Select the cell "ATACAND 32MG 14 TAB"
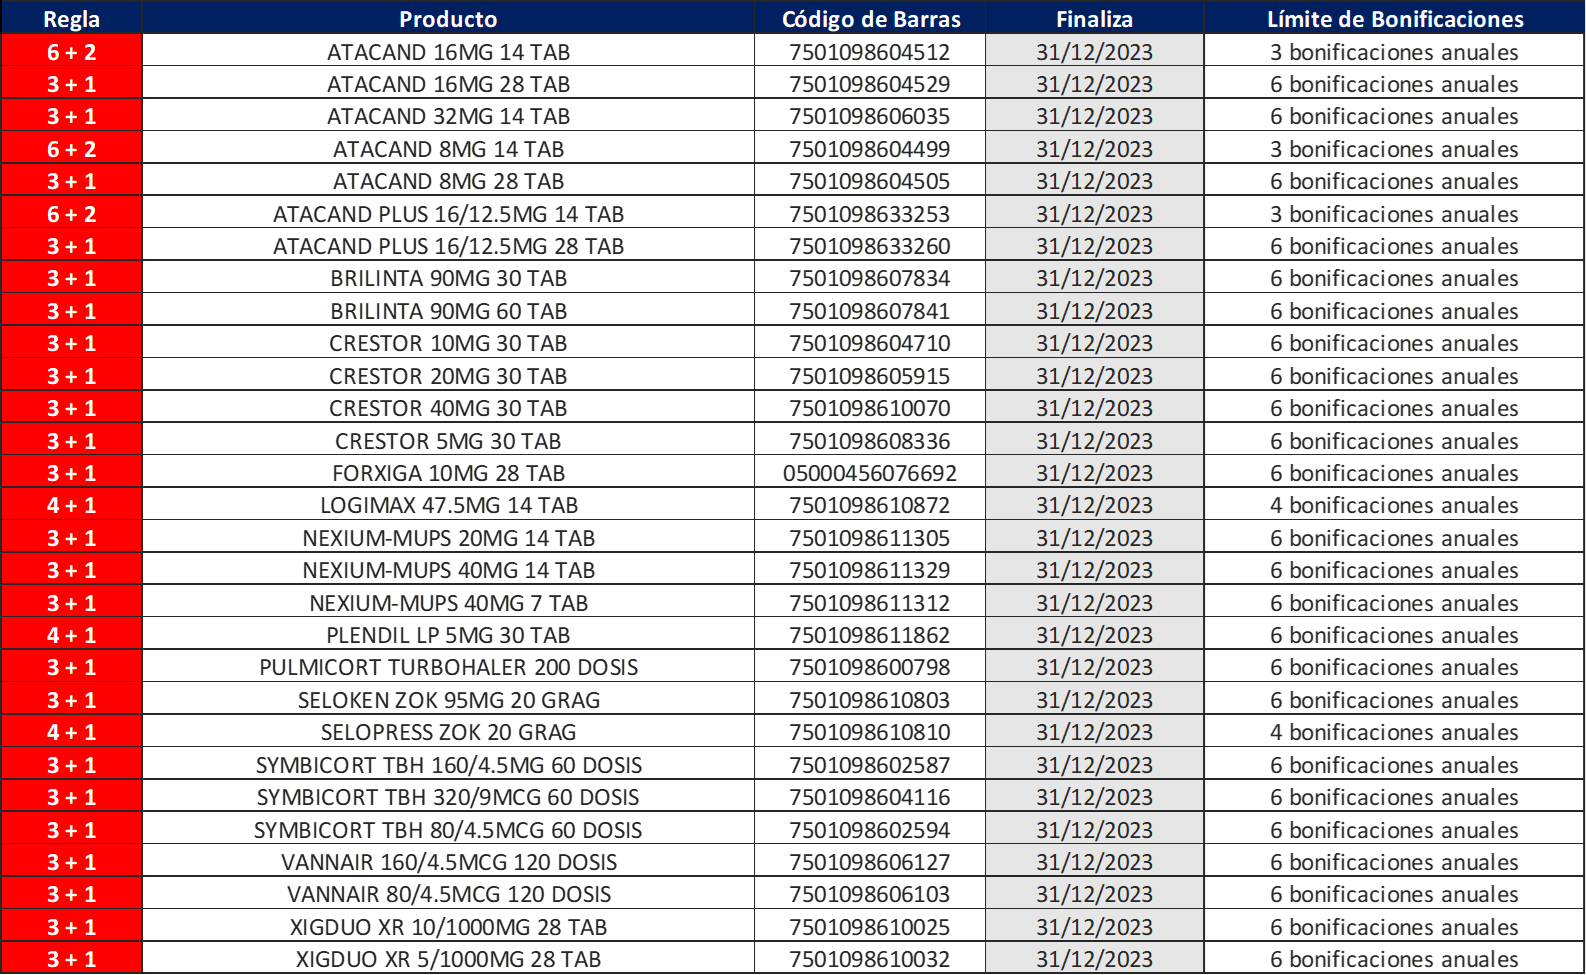 point(448,116)
